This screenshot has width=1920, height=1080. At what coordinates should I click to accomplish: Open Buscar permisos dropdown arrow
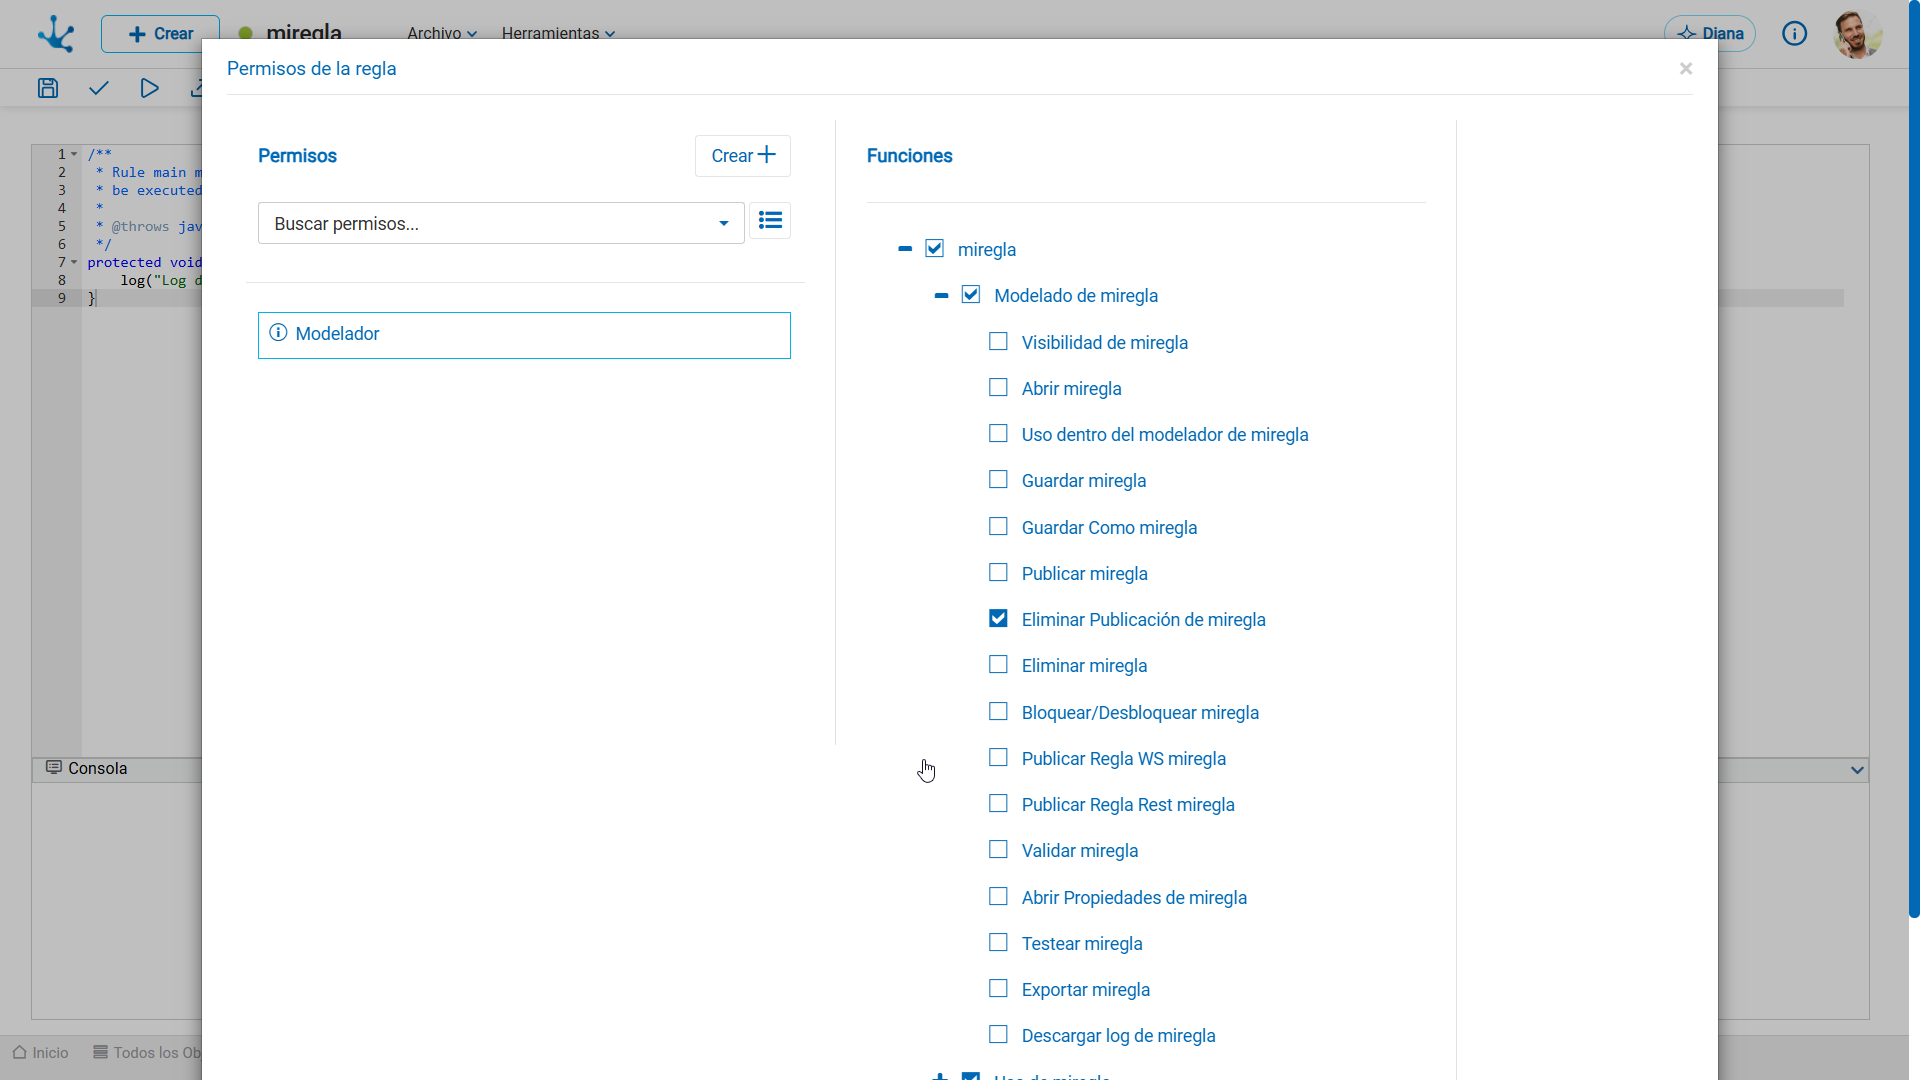click(724, 223)
